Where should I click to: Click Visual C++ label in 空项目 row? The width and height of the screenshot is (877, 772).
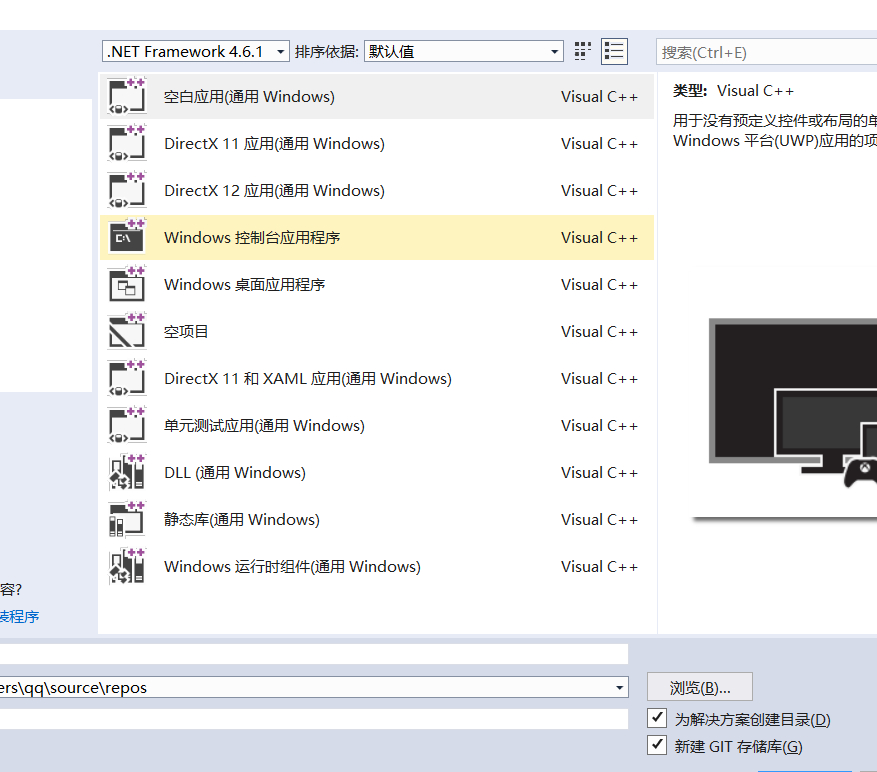pyautogui.click(x=600, y=332)
